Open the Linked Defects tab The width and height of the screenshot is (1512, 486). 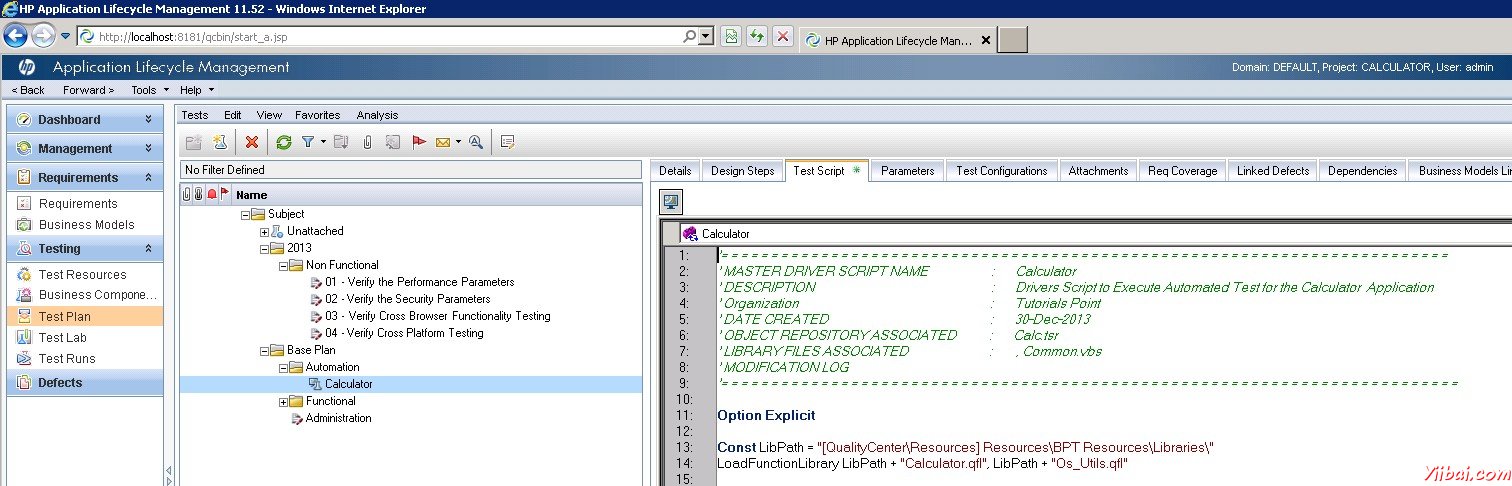coord(1272,171)
